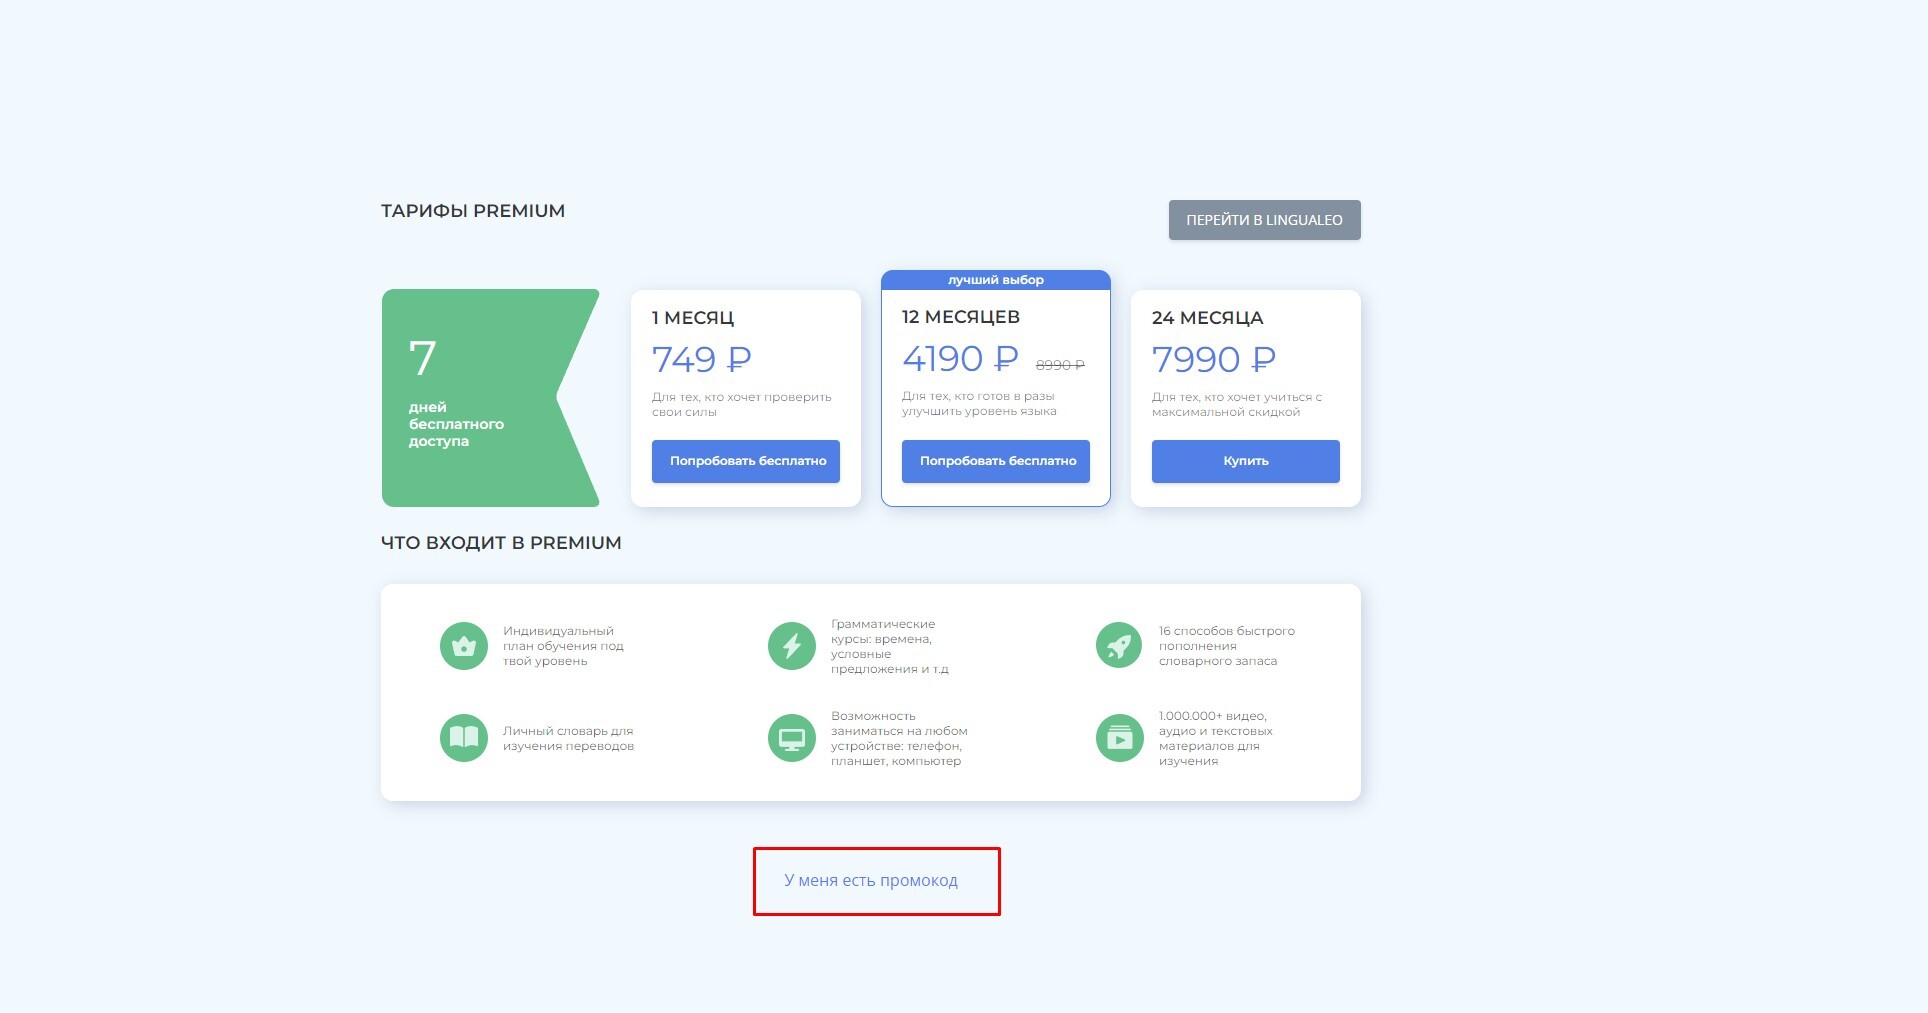Click the 749 ₽ price

pos(702,359)
